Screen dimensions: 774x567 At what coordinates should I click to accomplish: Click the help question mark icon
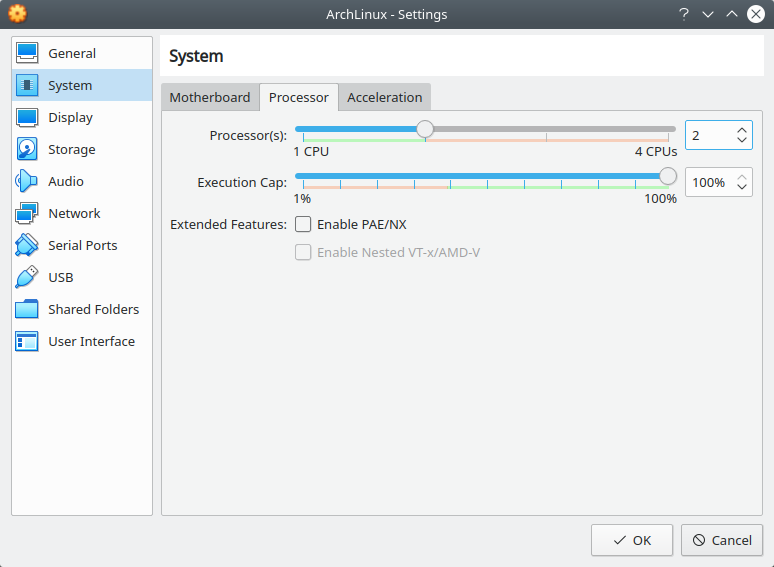pos(684,14)
